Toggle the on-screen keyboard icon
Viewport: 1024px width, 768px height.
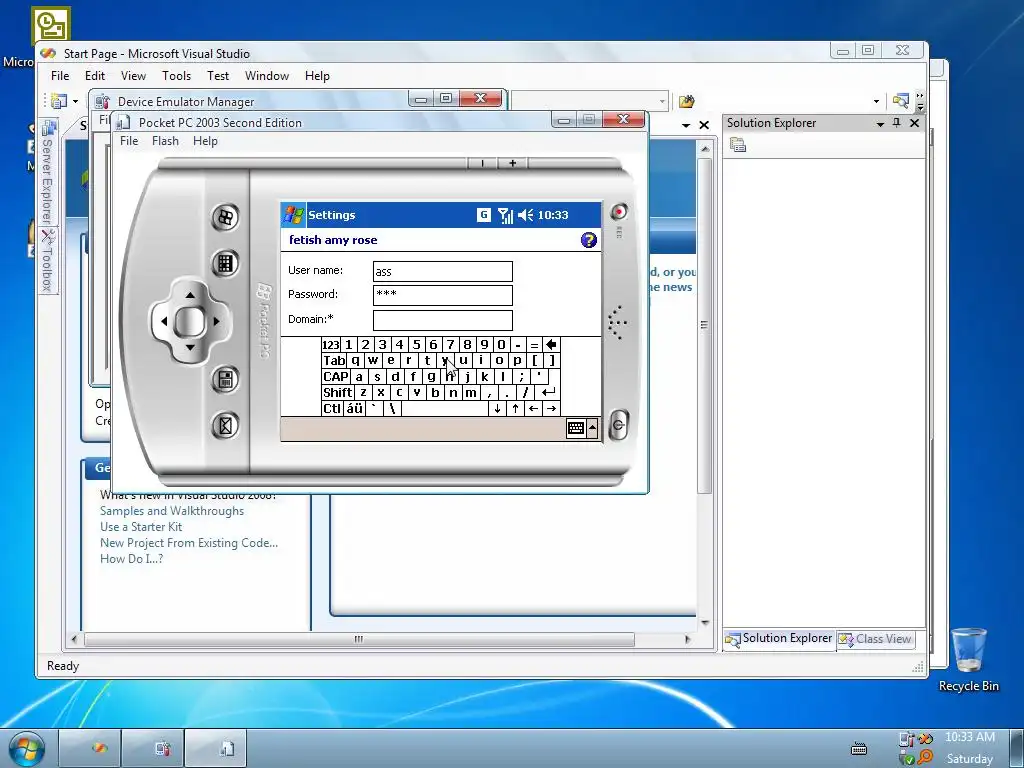575,428
